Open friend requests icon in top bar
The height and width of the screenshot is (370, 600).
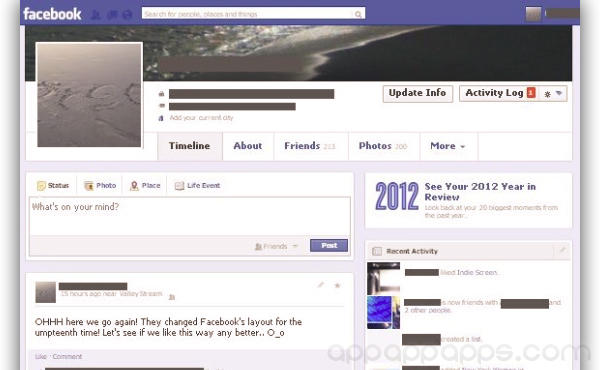tap(96, 15)
